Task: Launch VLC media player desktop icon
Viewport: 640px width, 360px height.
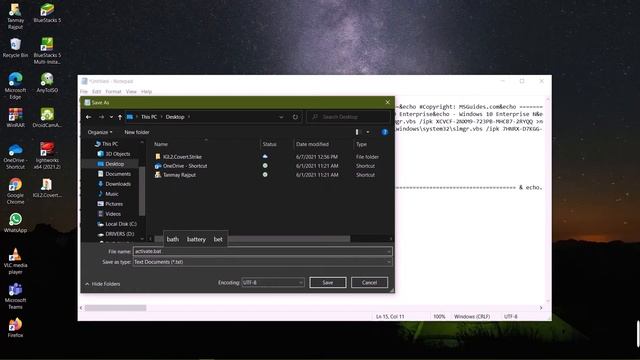Action: click(x=16, y=261)
